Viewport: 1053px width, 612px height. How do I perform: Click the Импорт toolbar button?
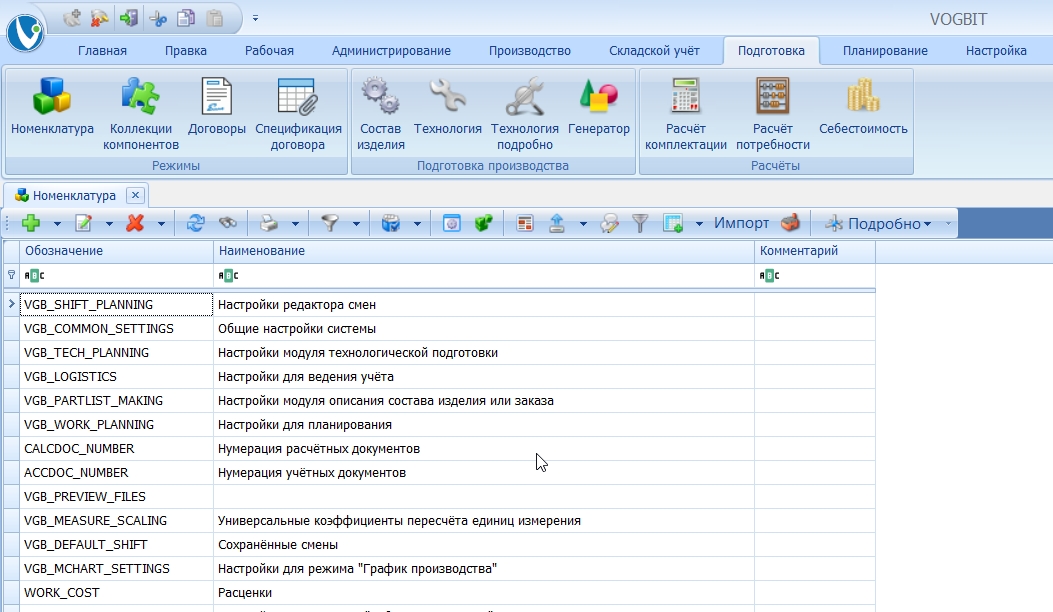(x=741, y=223)
